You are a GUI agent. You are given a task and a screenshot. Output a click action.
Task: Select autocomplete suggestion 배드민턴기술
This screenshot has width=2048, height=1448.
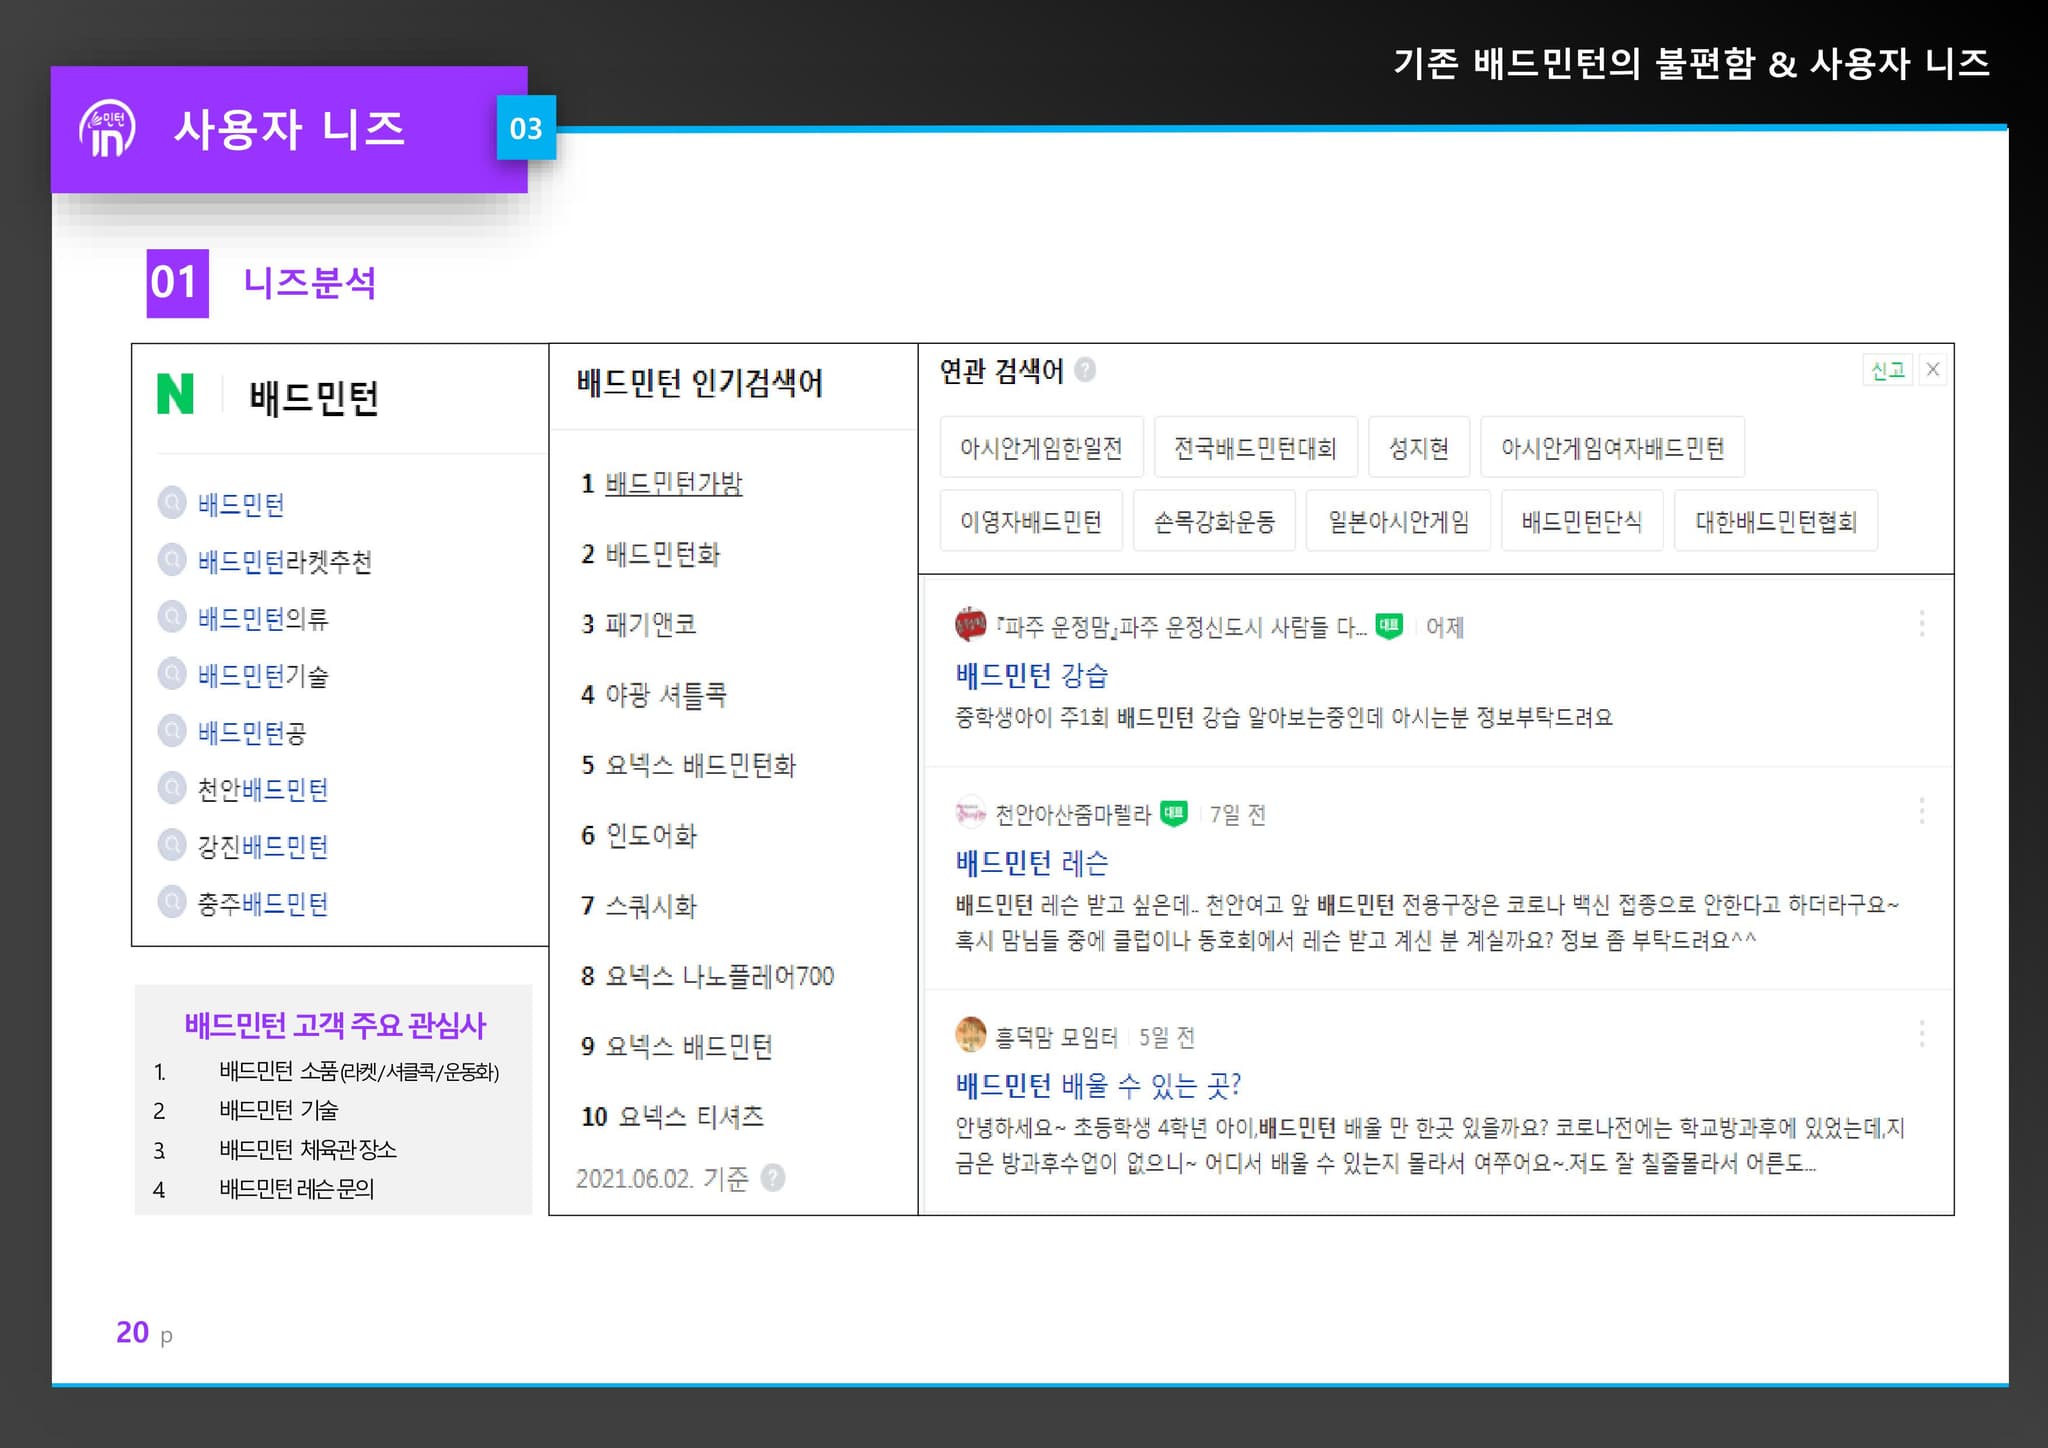[263, 675]
